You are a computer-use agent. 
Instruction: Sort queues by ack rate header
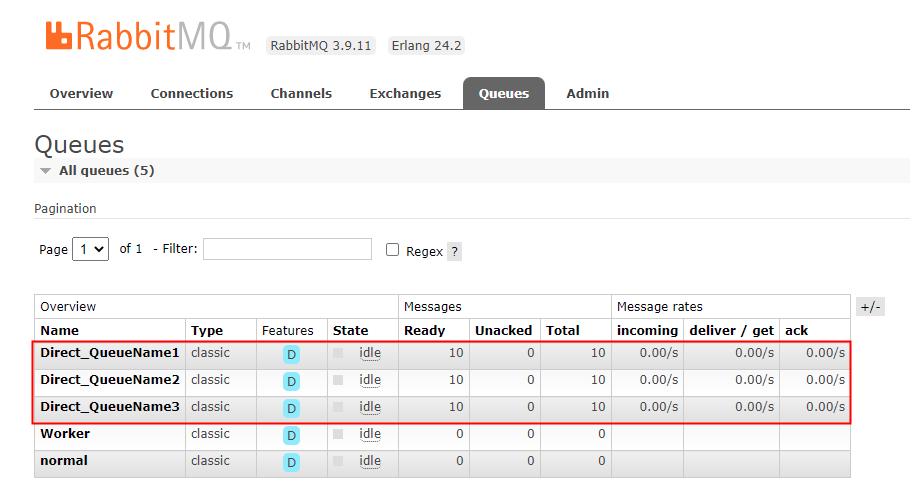(x=796, y=330)
